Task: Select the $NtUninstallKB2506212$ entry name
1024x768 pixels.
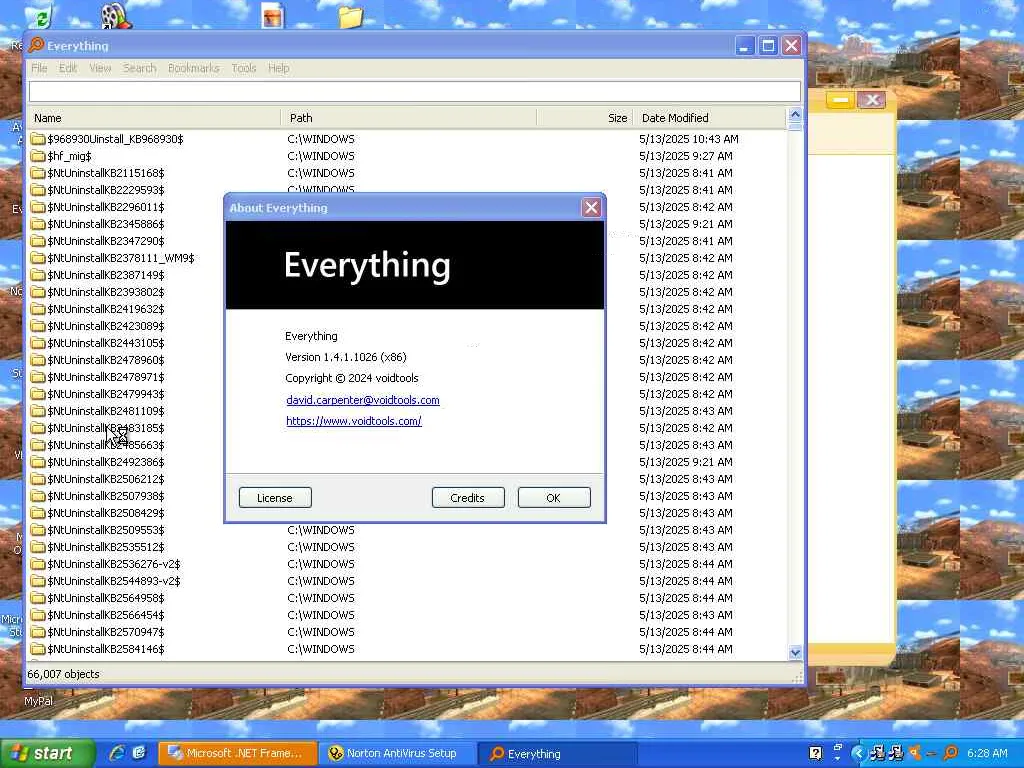Action: pos(106,479)
